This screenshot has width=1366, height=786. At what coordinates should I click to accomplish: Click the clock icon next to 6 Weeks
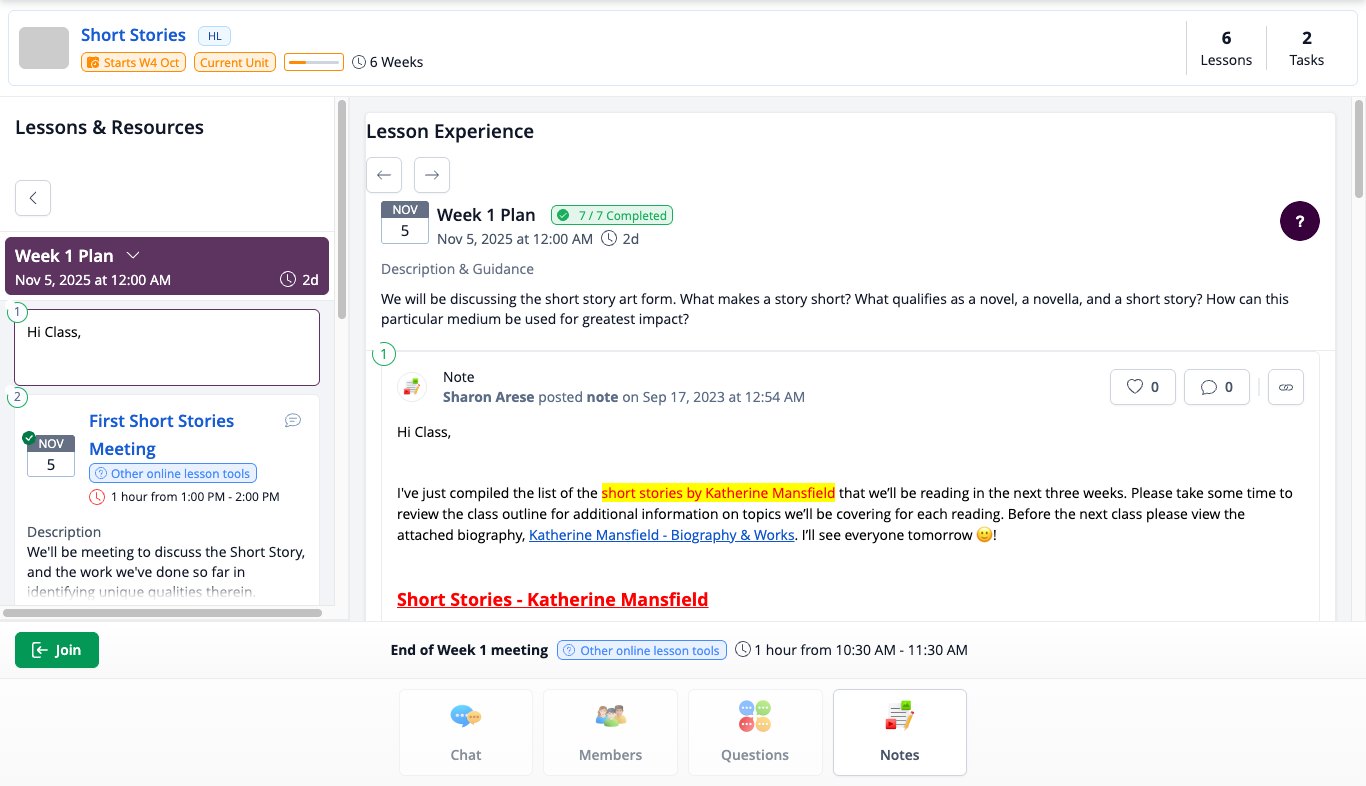[x=359, y=62]
